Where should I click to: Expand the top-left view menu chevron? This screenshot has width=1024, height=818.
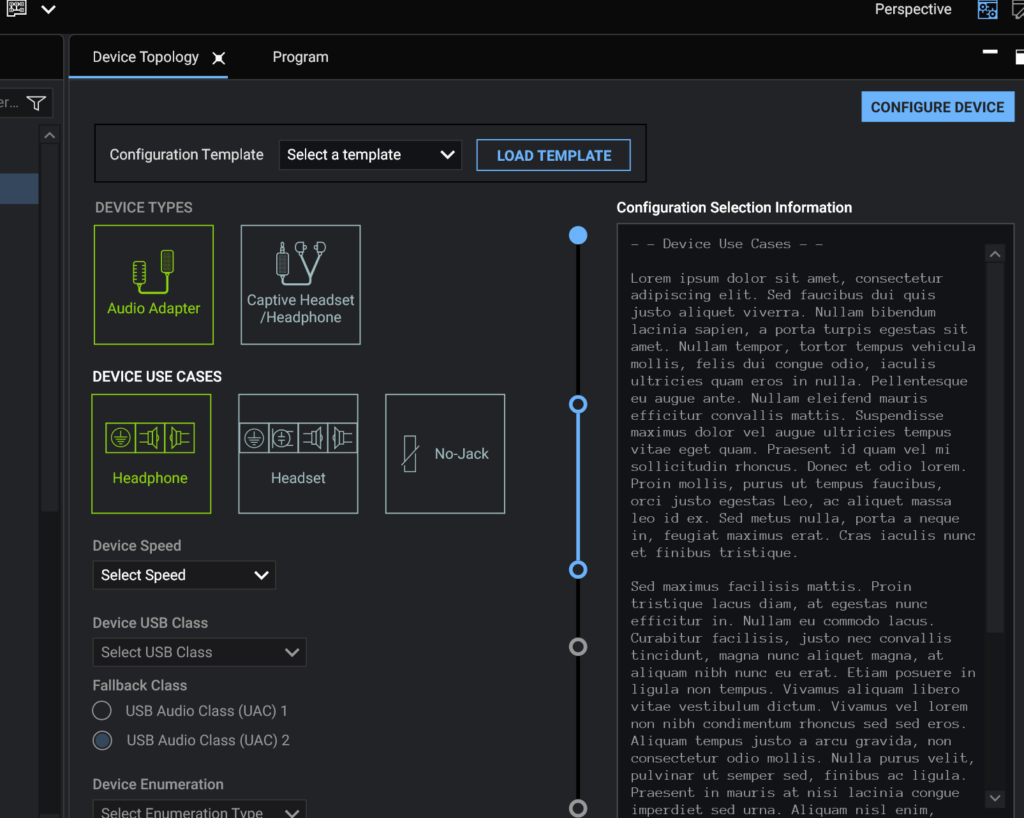(x=48, y=10)
